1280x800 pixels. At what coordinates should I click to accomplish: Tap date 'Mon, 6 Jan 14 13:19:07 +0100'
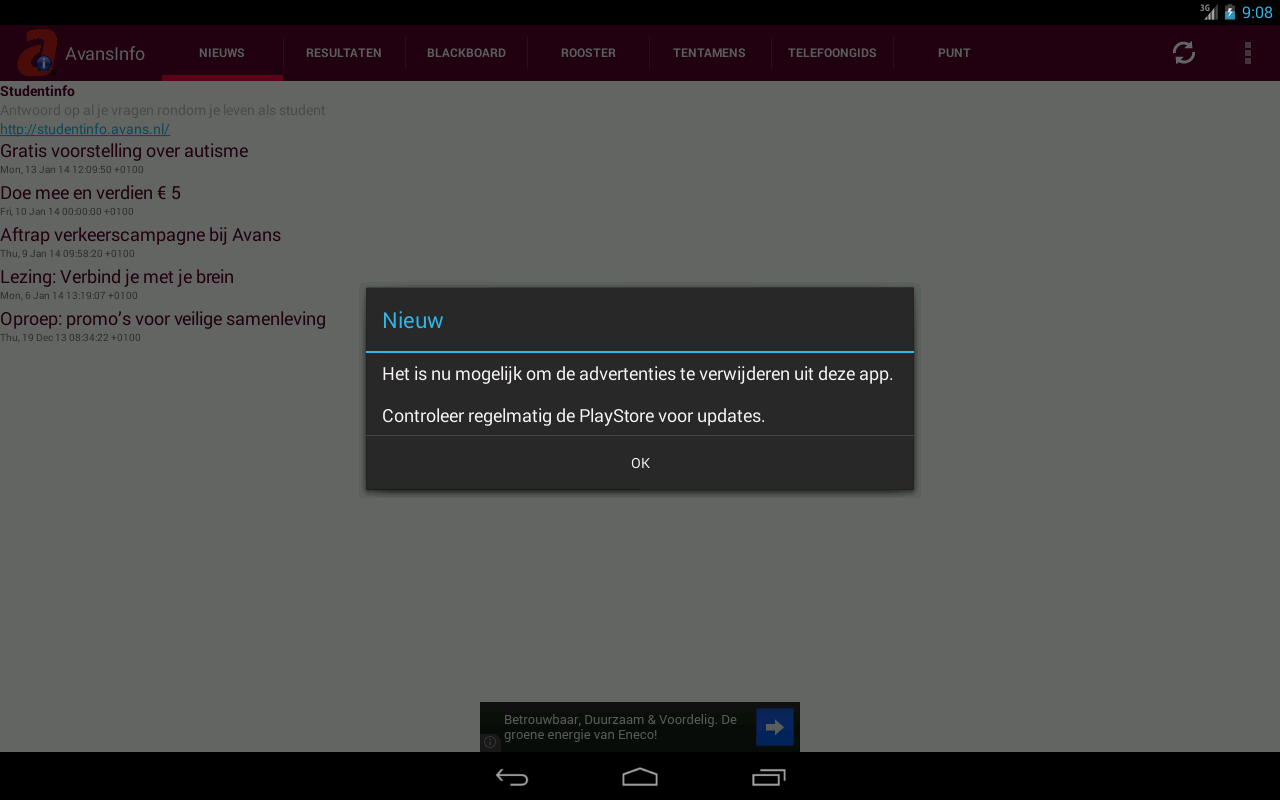[69, 296]
